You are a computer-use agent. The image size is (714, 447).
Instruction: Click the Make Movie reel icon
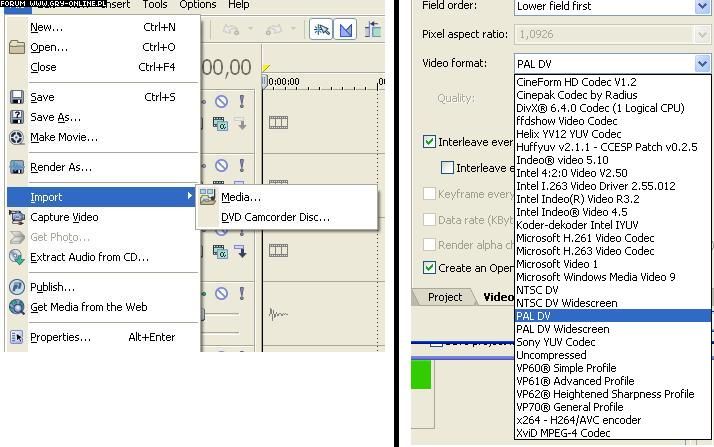(x=17, y=137)
